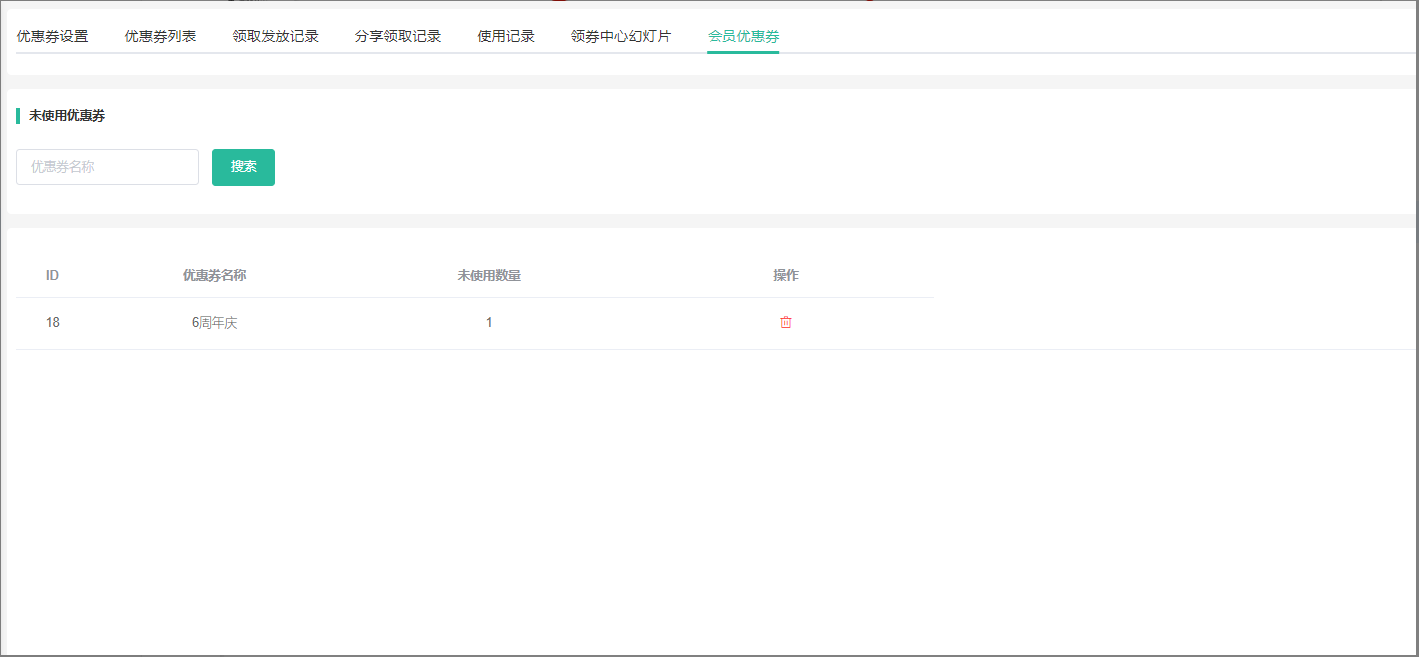
Task: Select the ID cell showing 18
Action: click(52, 322)
